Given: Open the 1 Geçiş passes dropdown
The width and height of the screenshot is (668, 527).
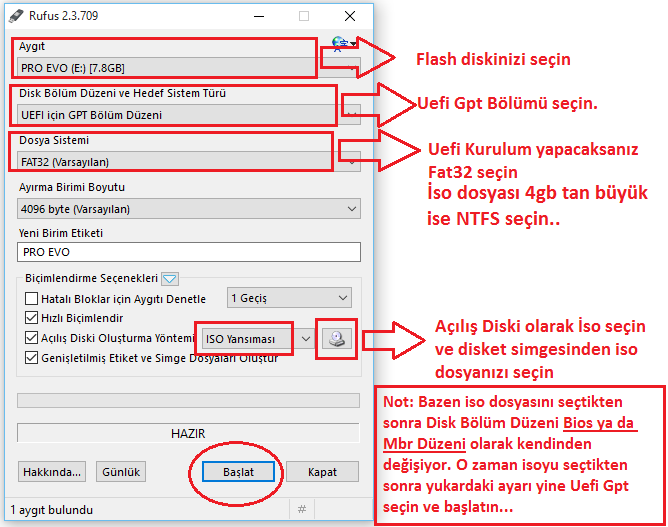Looking at the screenshot, I should click(289, 298).
